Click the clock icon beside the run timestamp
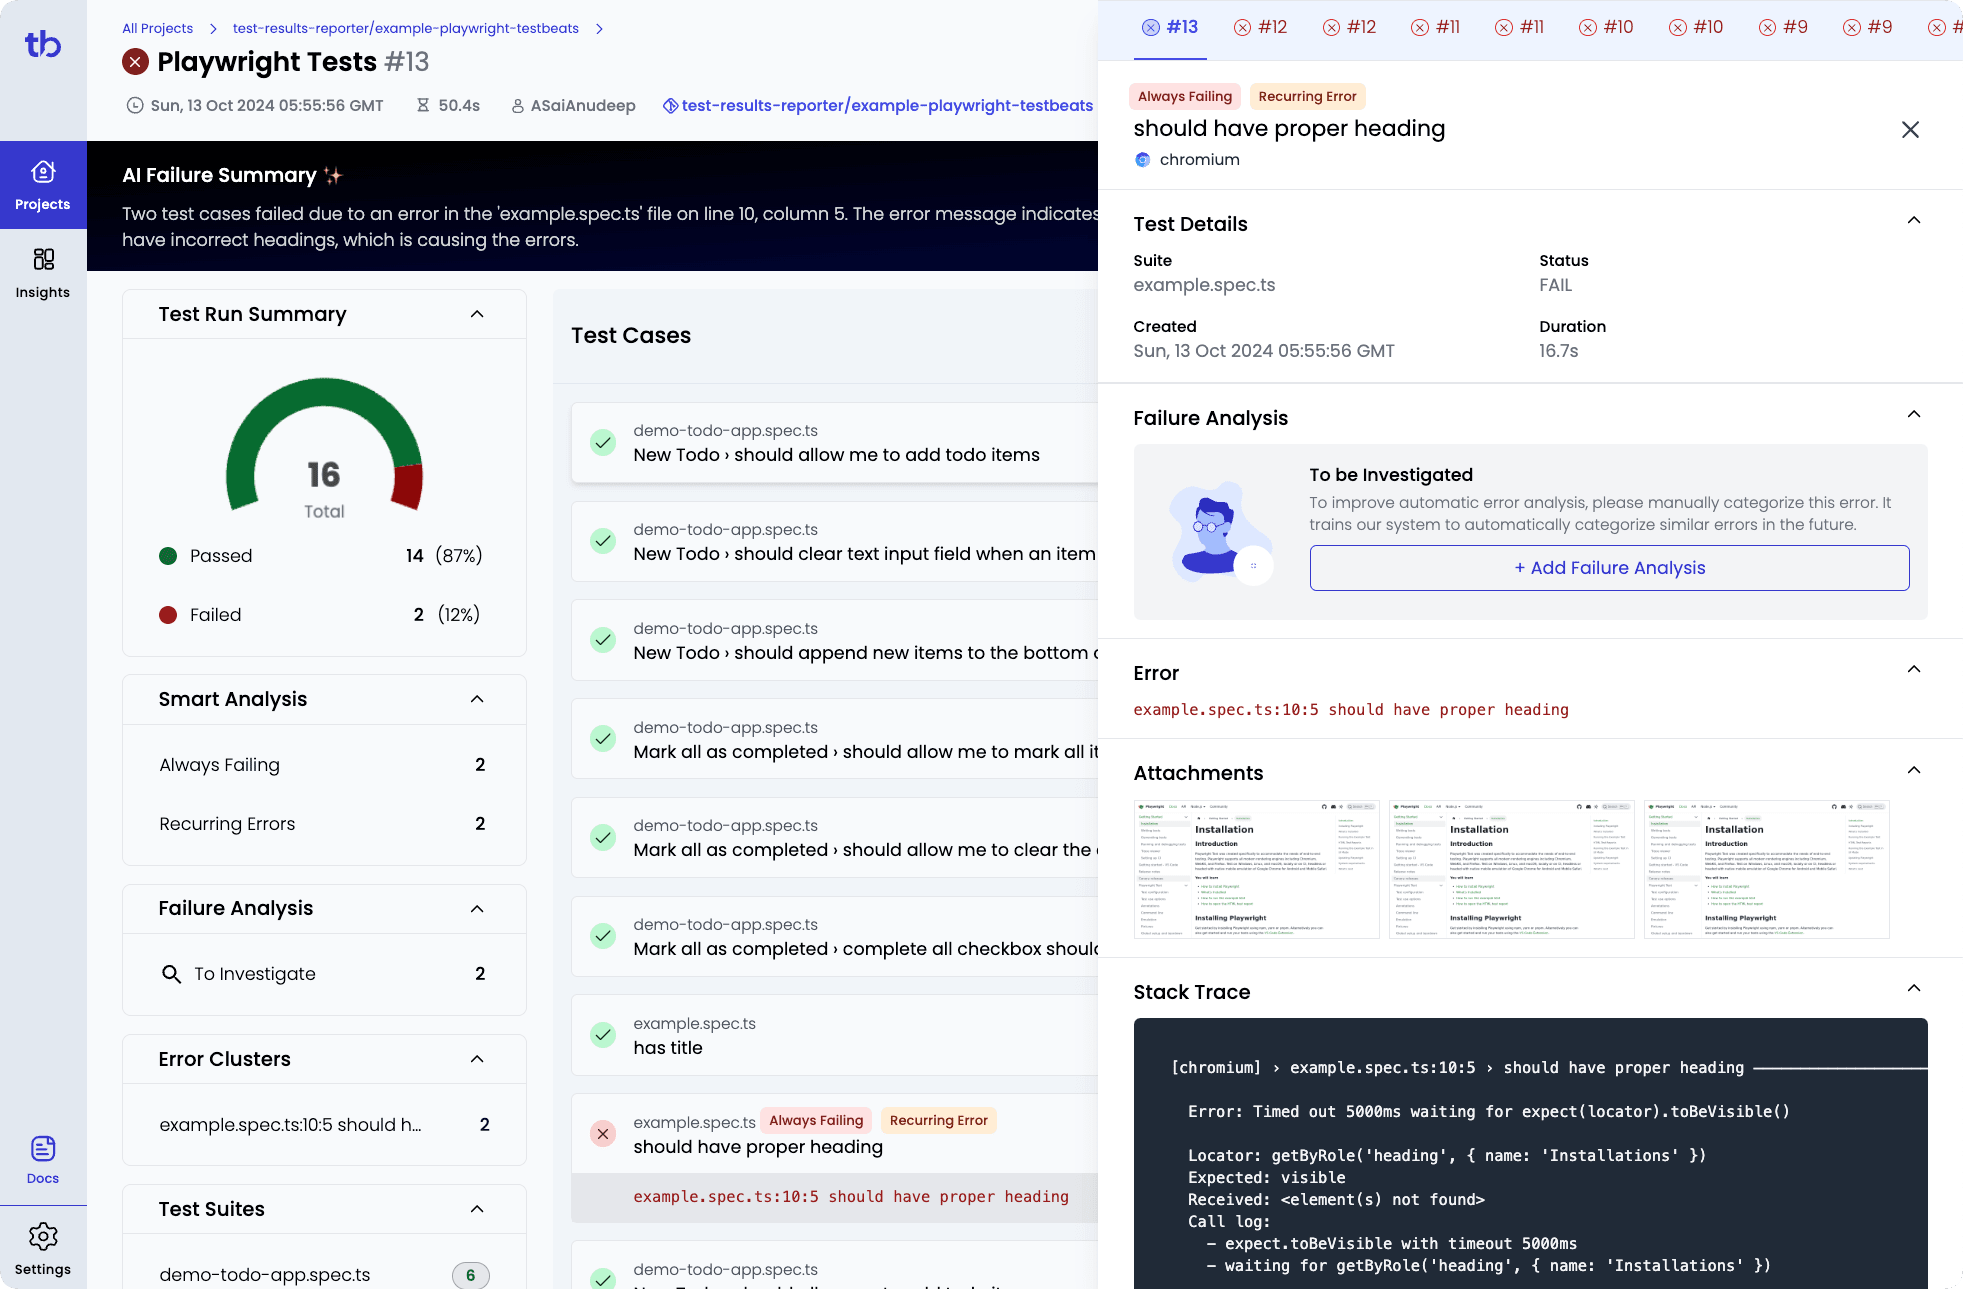 (135, 105)
